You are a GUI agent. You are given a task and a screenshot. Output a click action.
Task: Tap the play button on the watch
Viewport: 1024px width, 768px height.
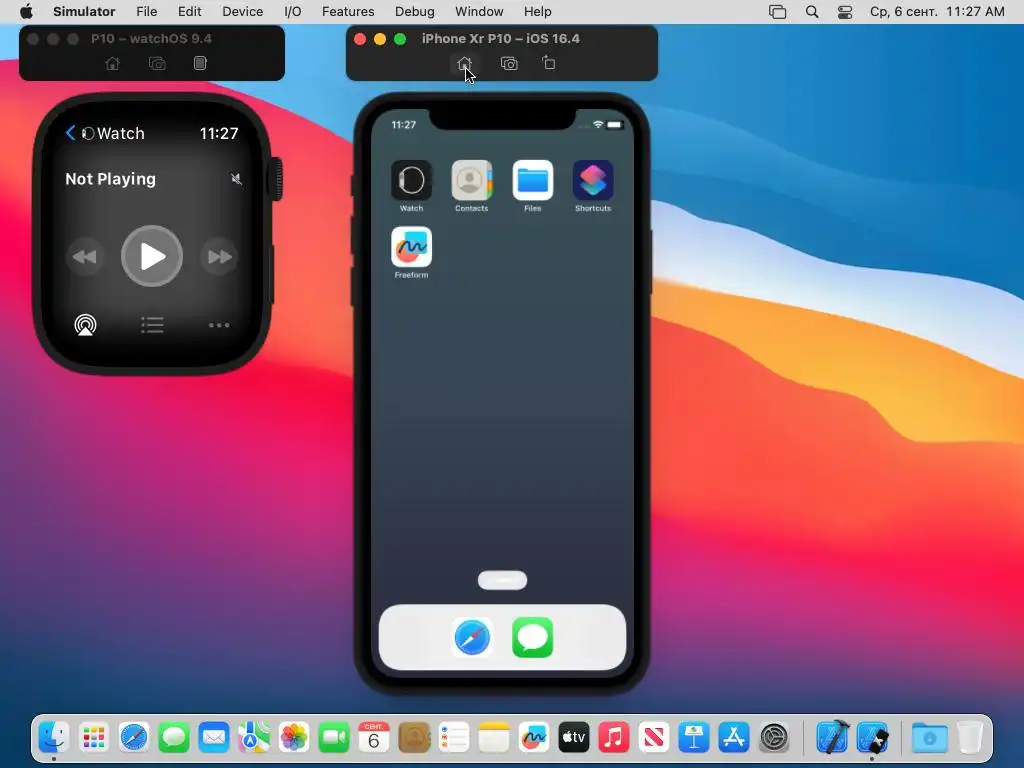(x=152, y=256)
